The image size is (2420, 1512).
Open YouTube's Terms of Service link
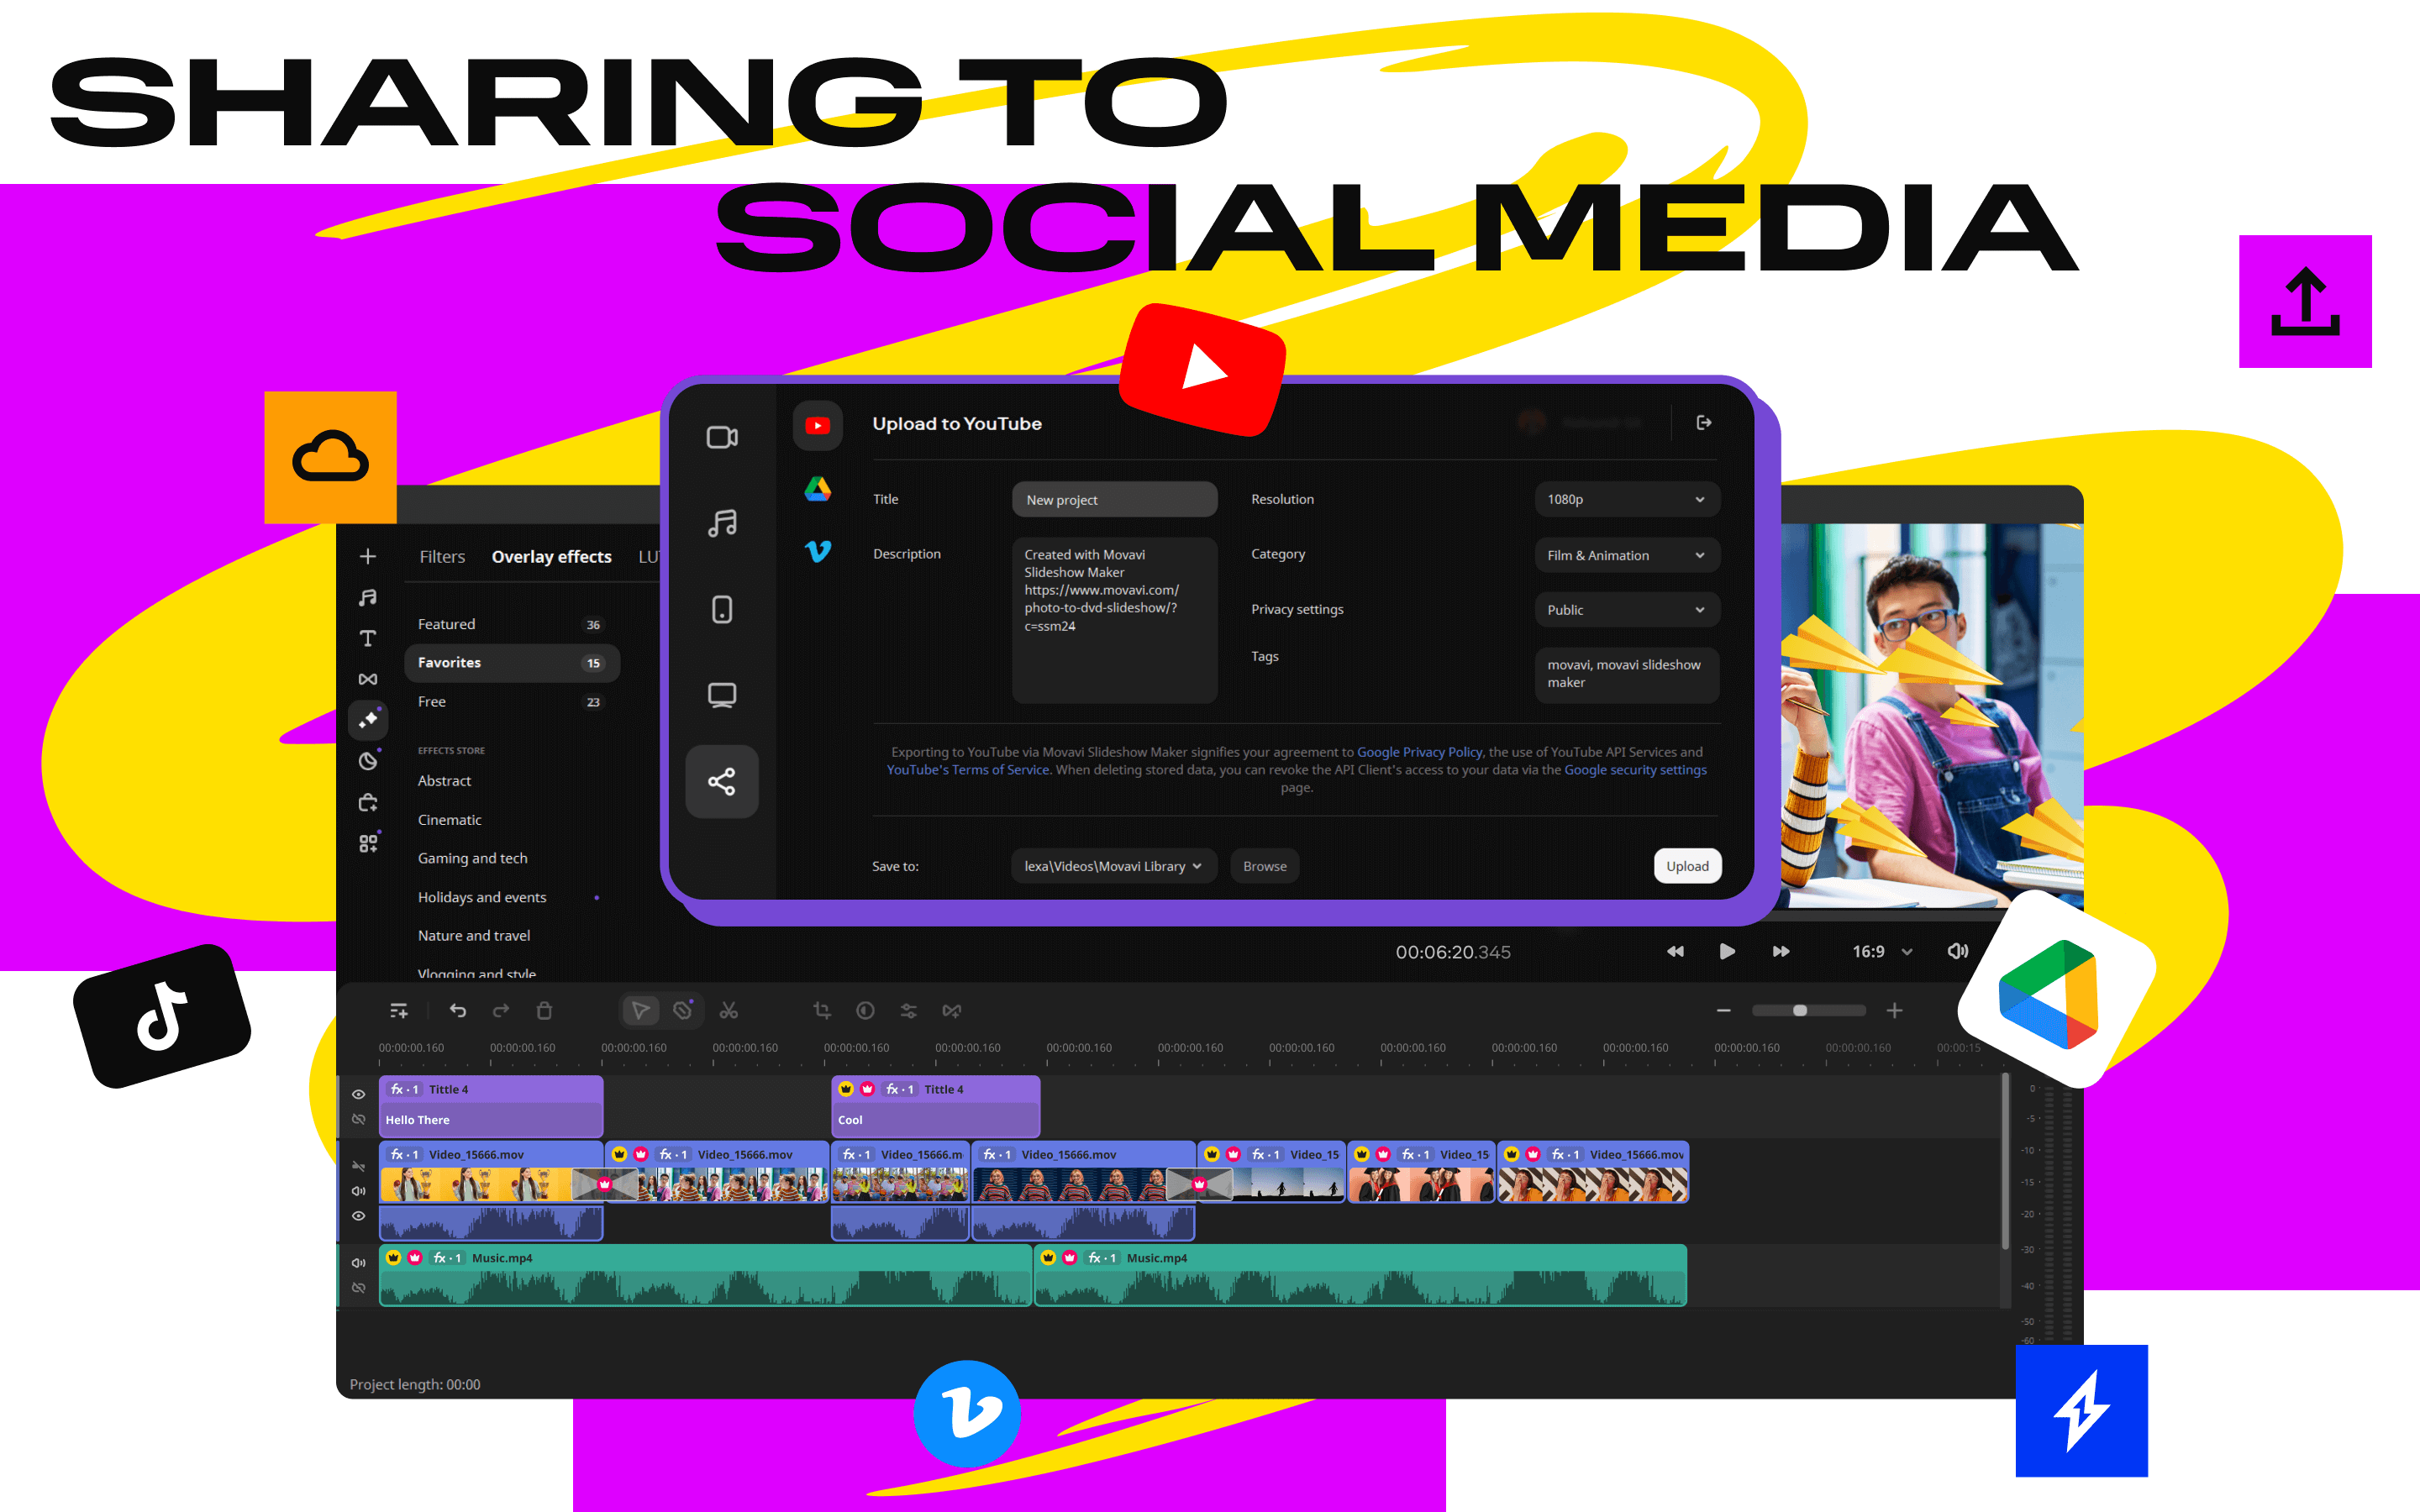click(x=968, y=770)
